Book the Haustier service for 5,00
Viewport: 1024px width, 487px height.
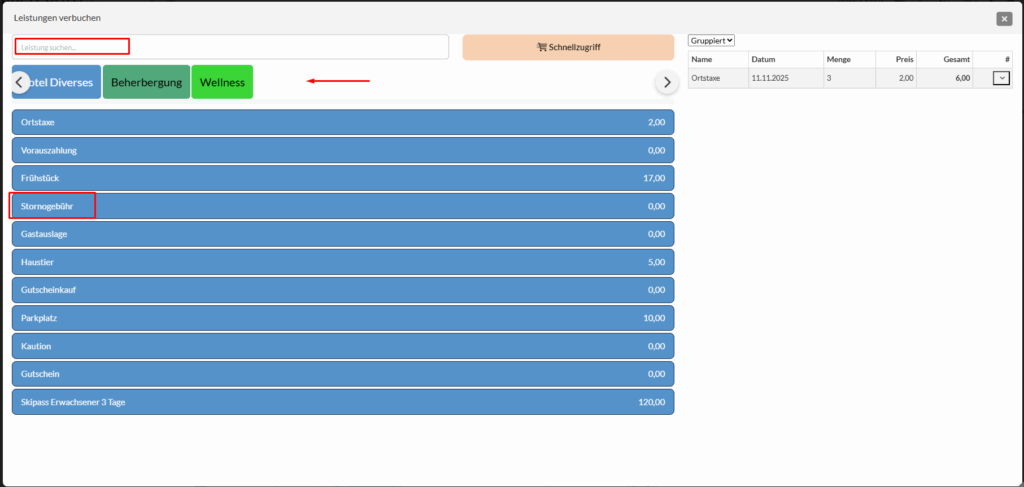click(342, 262)
